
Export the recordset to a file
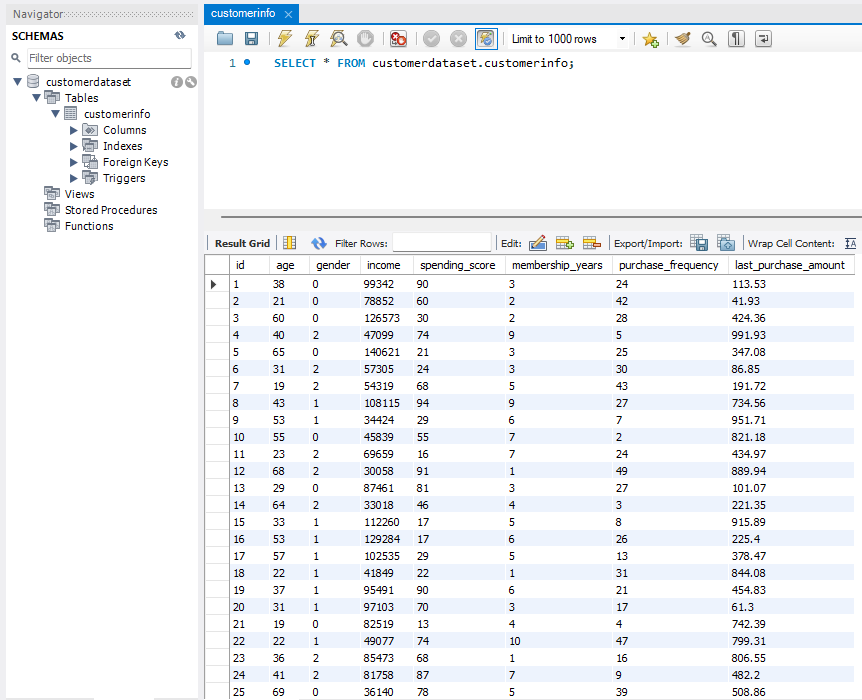(700, 243)
